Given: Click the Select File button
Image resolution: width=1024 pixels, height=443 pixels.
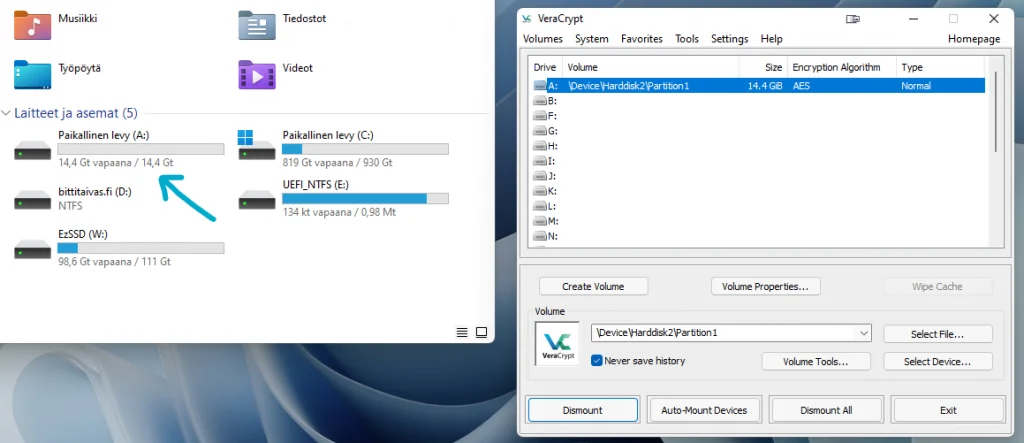Looking at the screenshot, I should 938,334.
